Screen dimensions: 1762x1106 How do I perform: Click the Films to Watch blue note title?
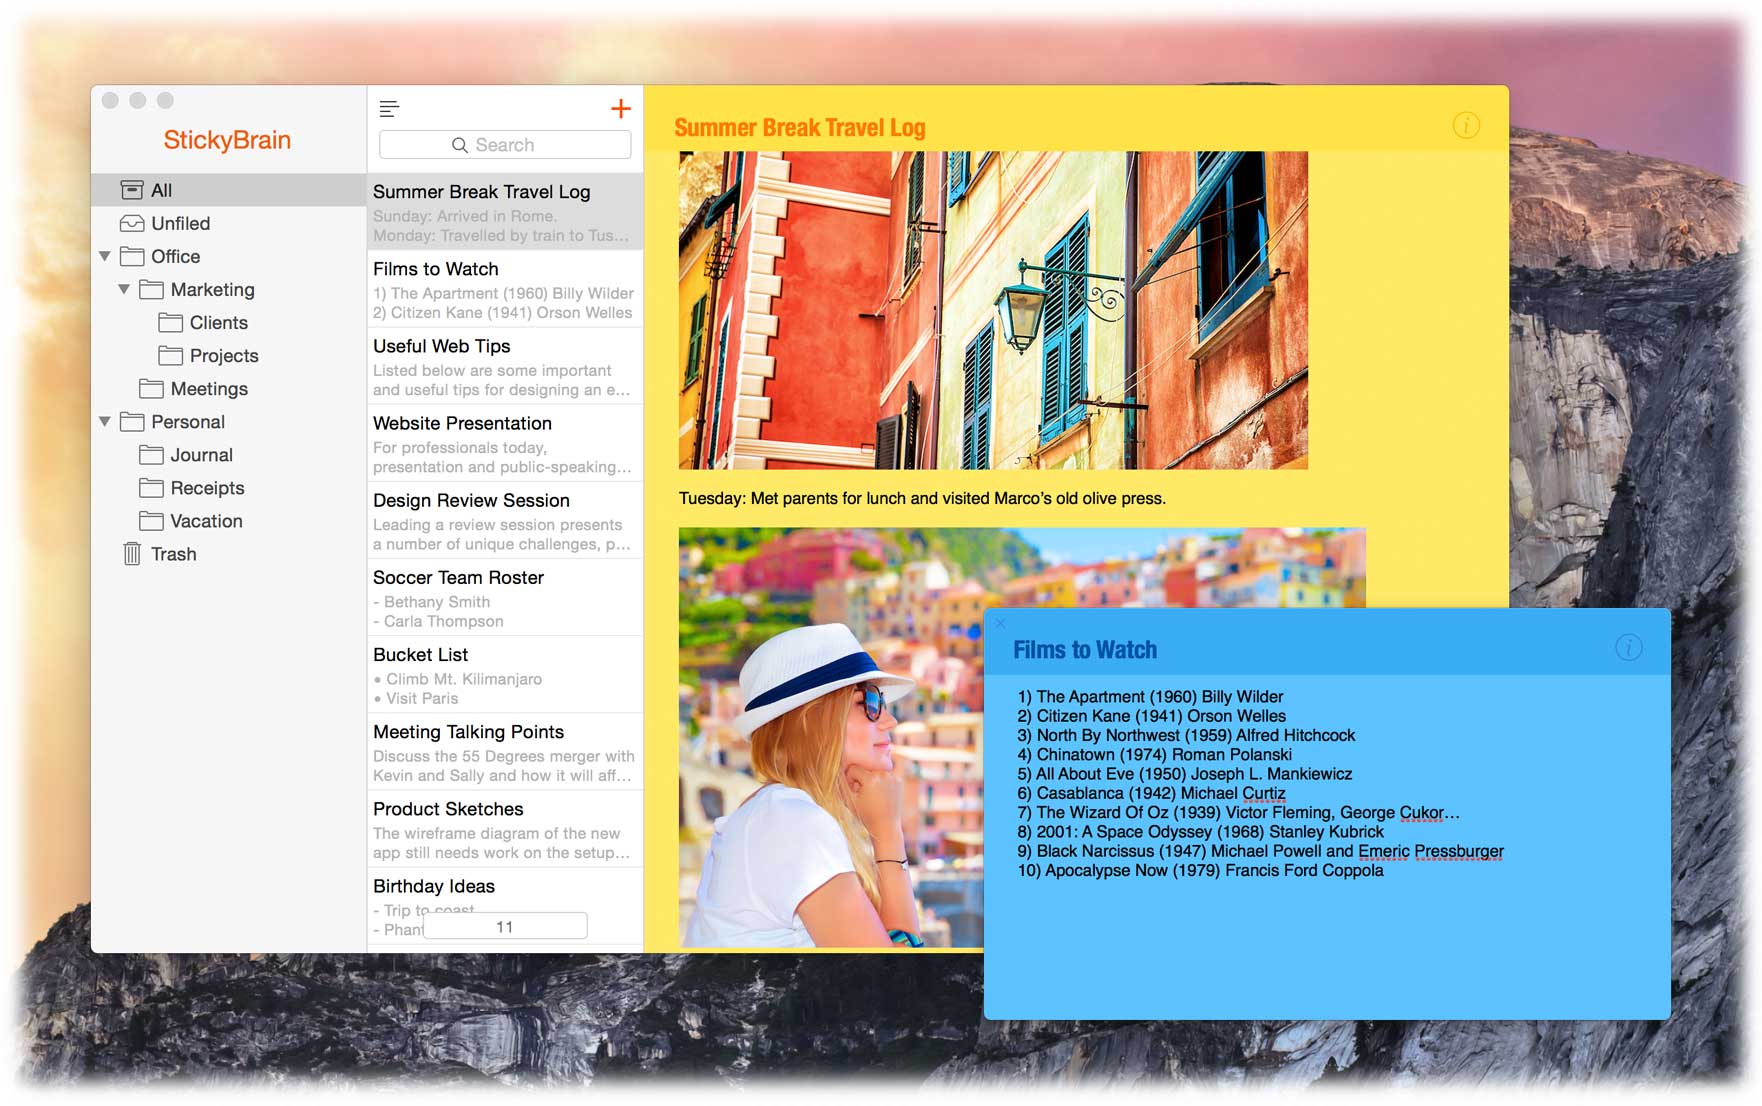(1085, 649)
